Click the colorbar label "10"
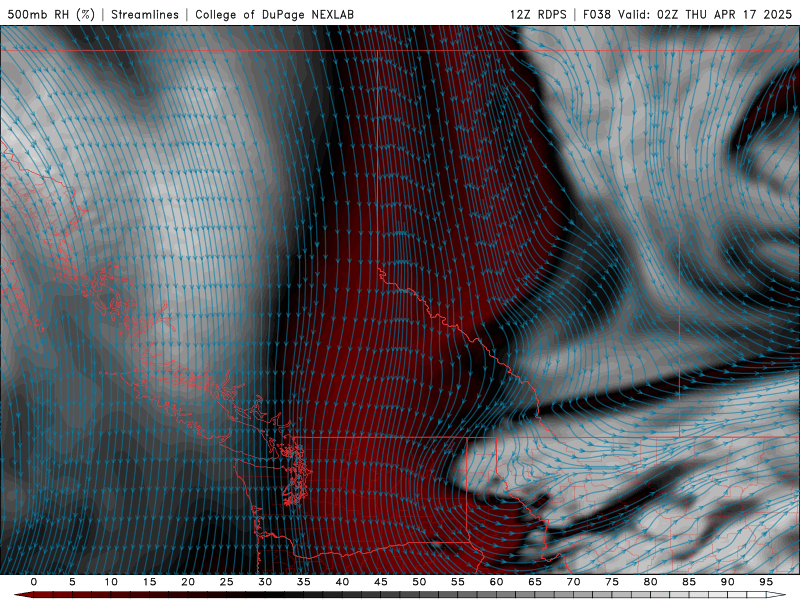Image resolution: width=800 pixels, height=600 pixels. (111, 582)
